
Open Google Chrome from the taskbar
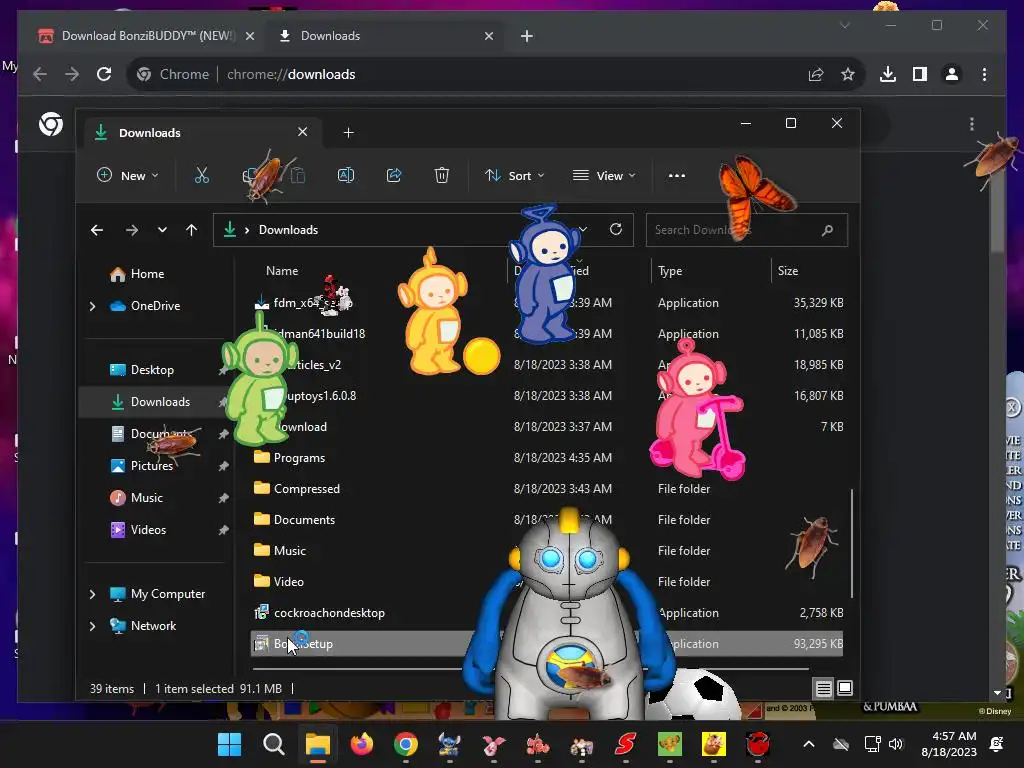(x=406, y=744)
